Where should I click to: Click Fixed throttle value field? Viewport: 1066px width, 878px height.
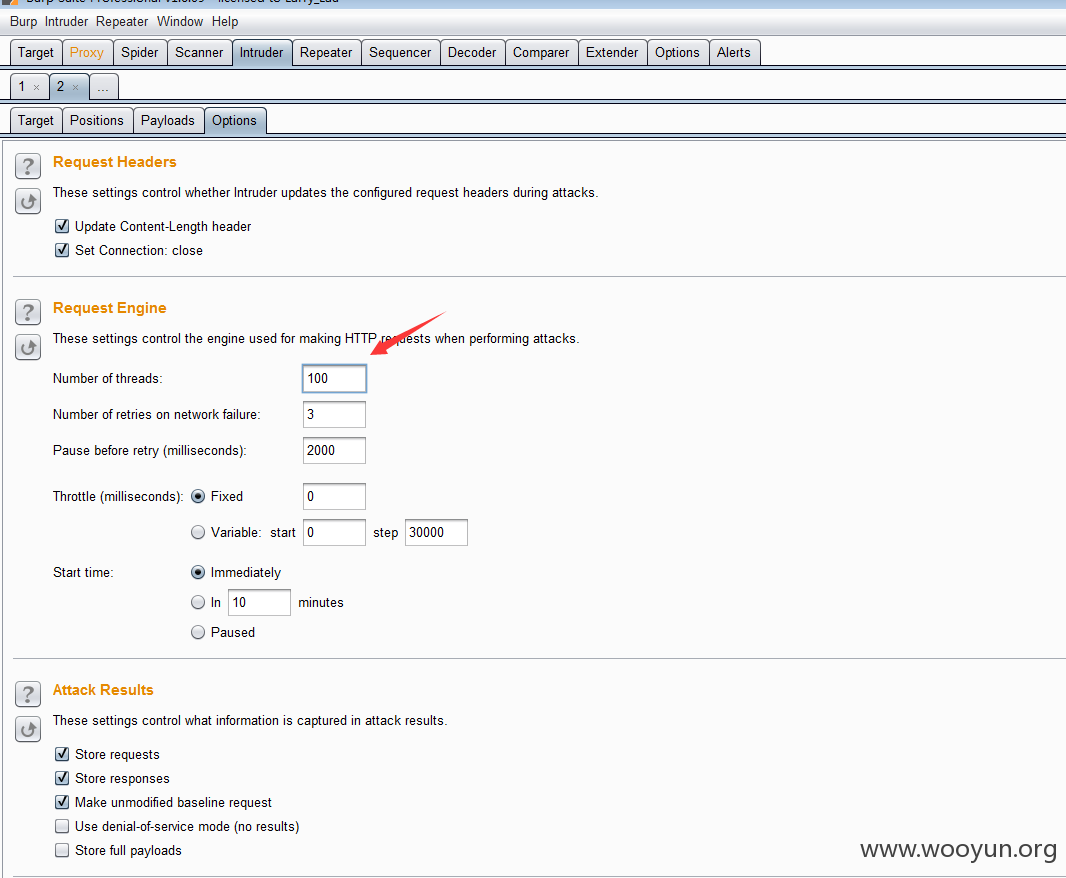[334, 496]
